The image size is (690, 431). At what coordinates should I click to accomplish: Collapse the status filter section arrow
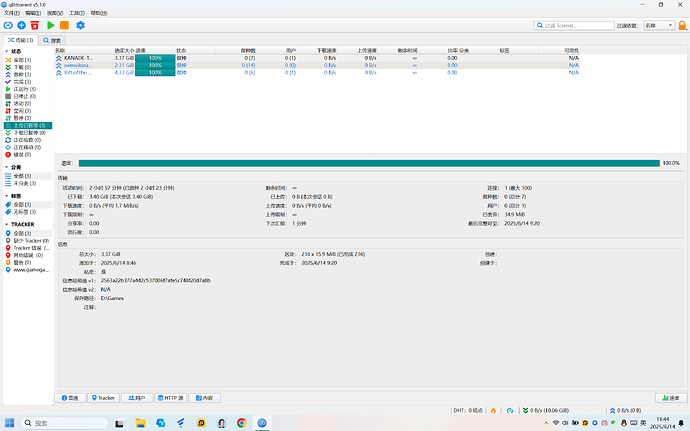pyautogui.click(x=7, y=52)
